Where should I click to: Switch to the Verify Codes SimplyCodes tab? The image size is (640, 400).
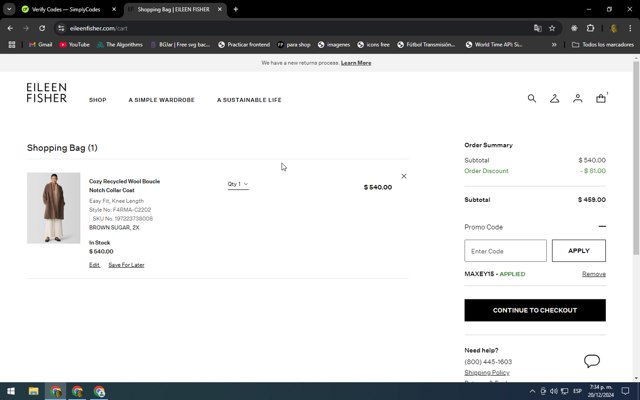click(x=66, y=9)
